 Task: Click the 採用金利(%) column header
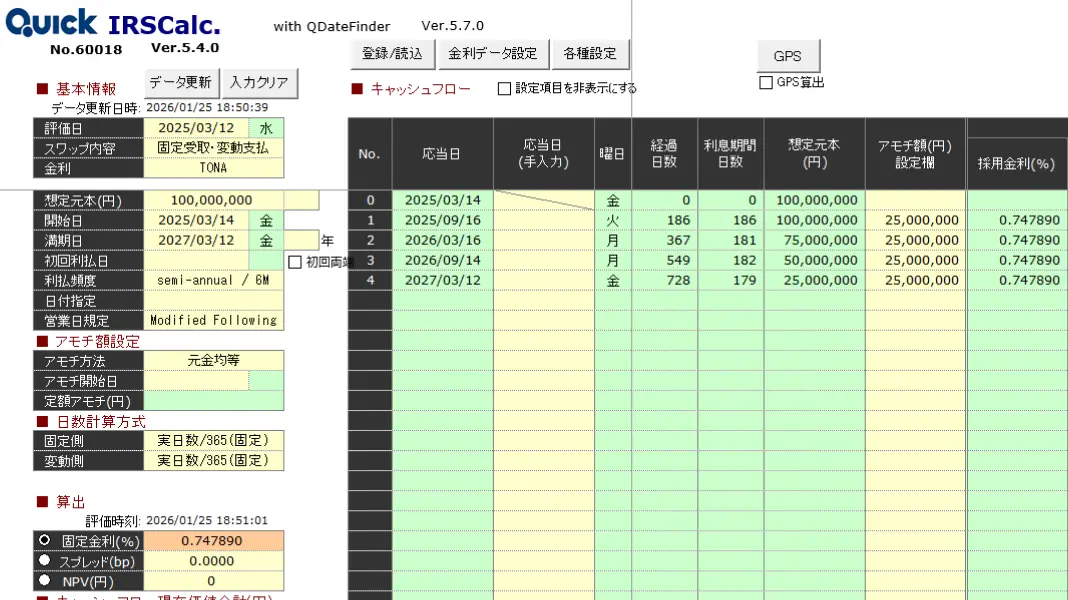tap(1018, 163)
